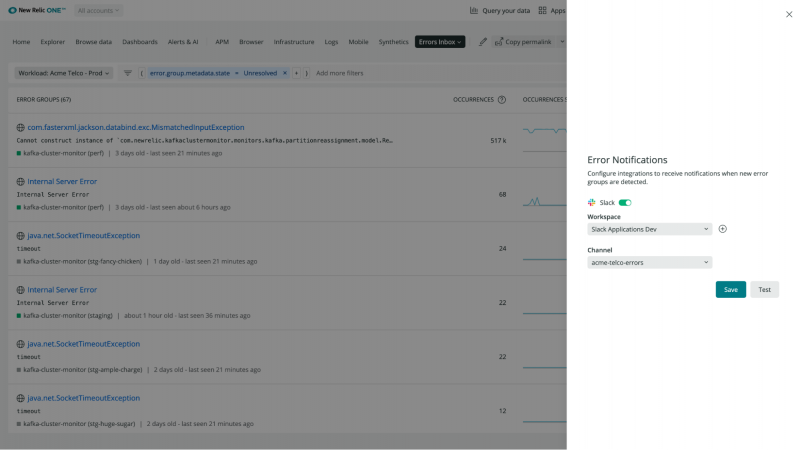Open the error.group.metadata.state filter operator dropdown
This screenshot has height=450, width=800.
(x=237, y=73)
